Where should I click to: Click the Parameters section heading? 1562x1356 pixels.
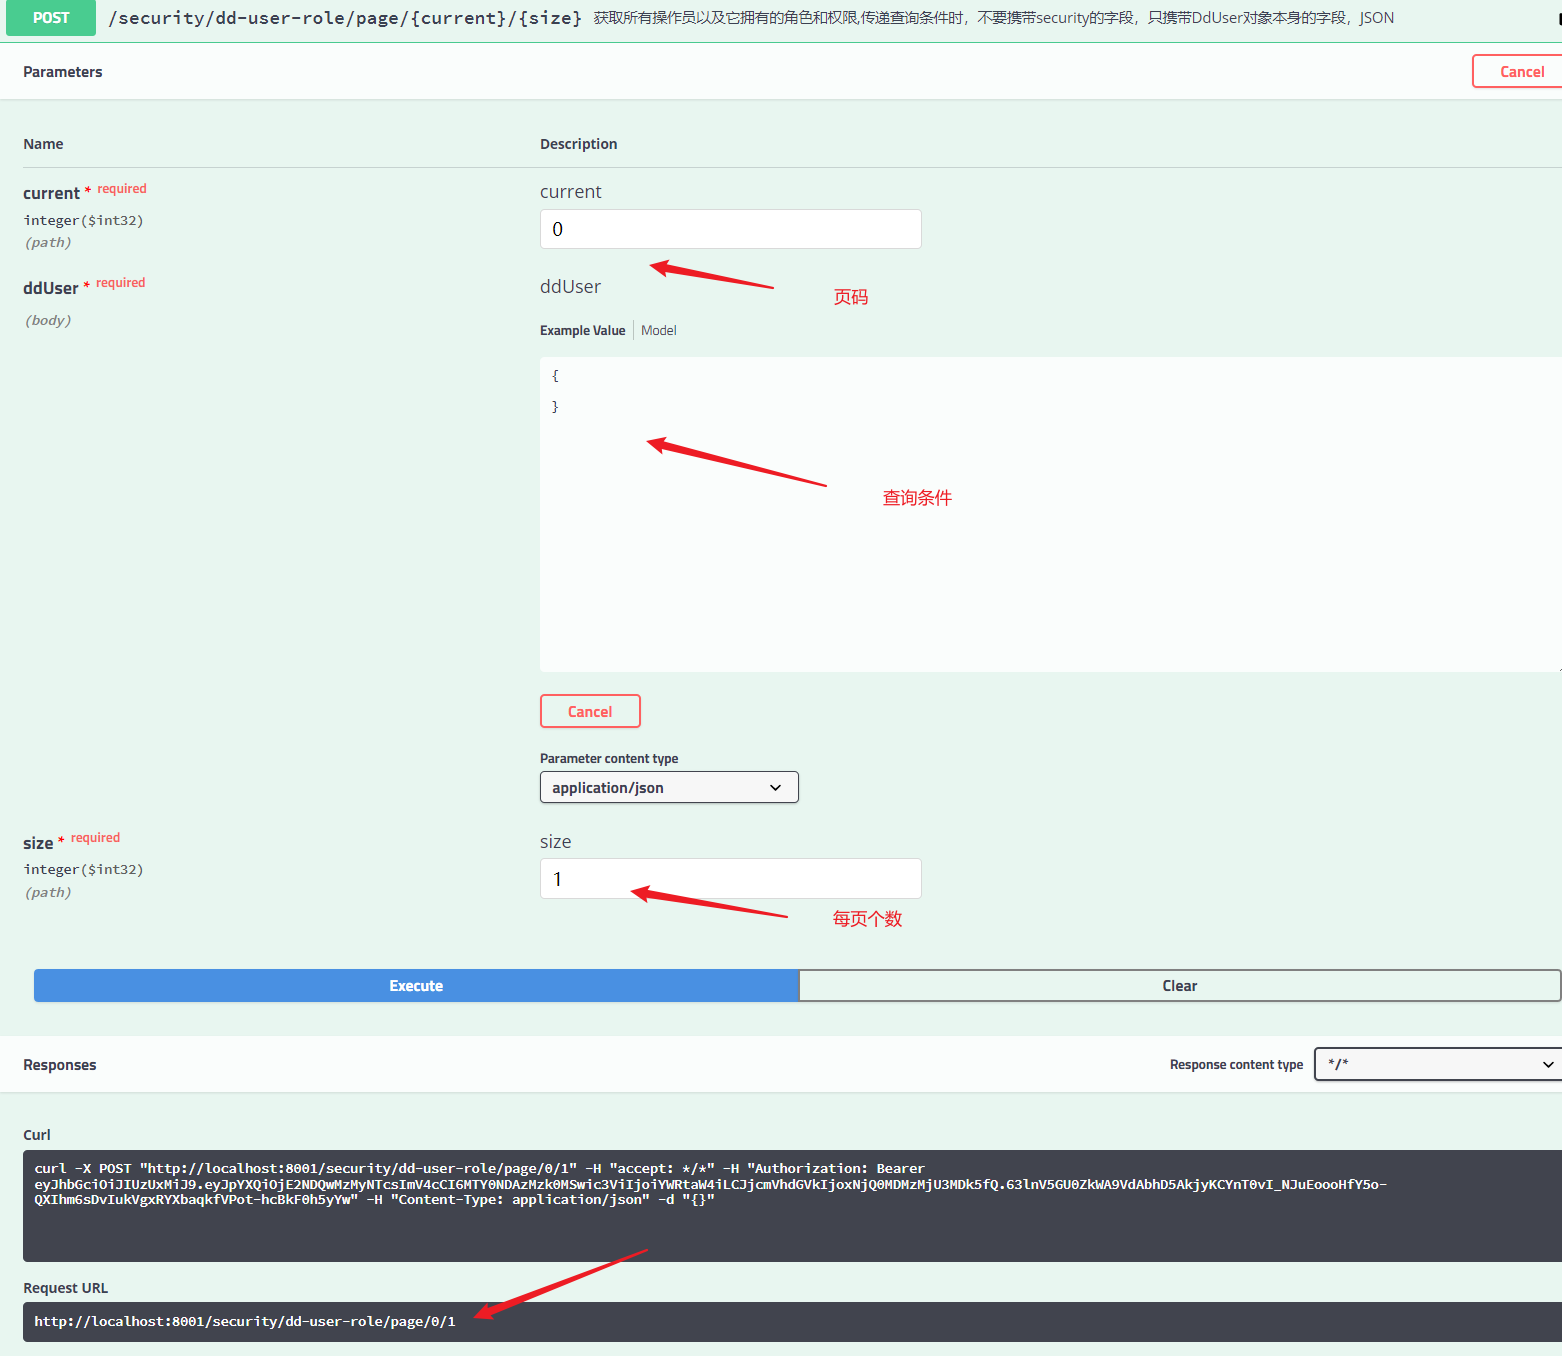click(x=62, y=71)
